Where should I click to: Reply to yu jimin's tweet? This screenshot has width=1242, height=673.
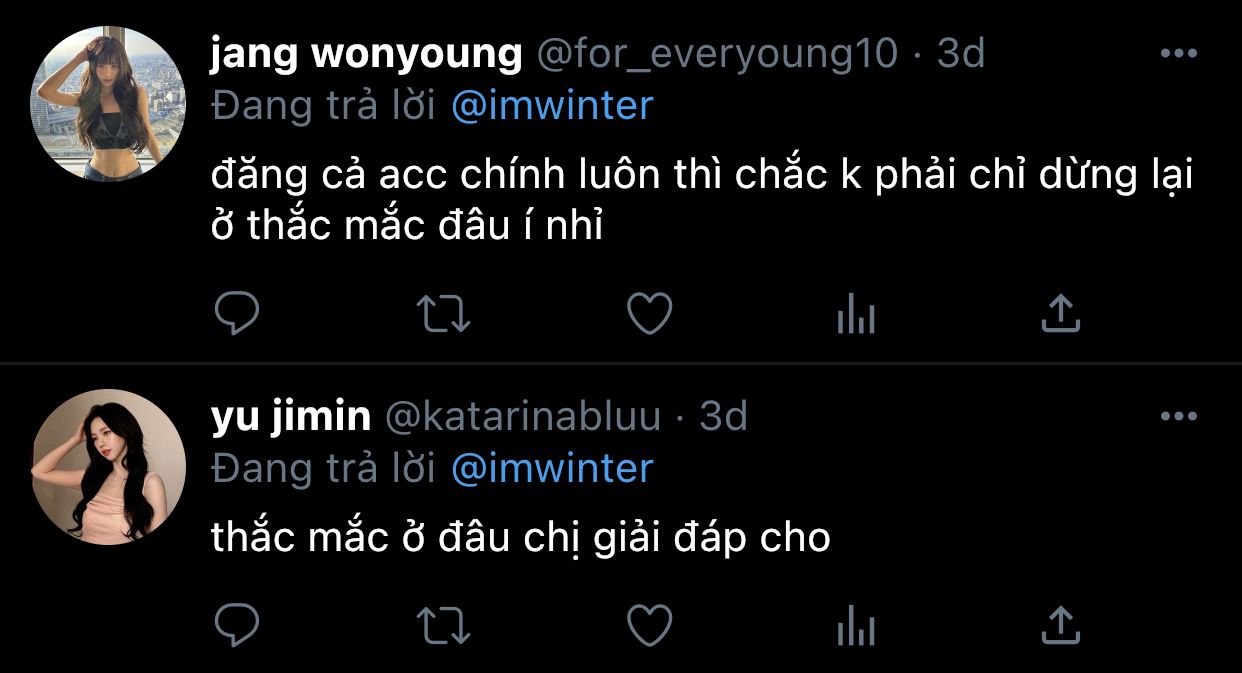(237, 627)
